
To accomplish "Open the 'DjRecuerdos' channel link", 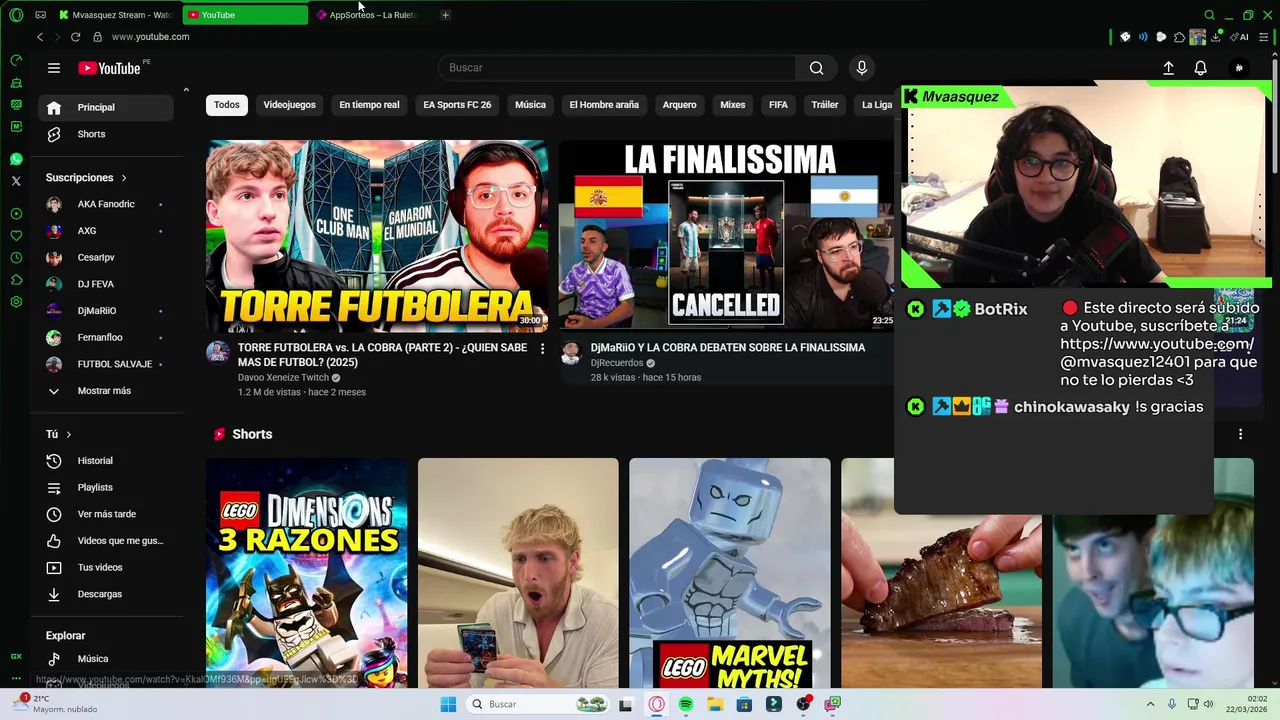I will tap(617, 363).
